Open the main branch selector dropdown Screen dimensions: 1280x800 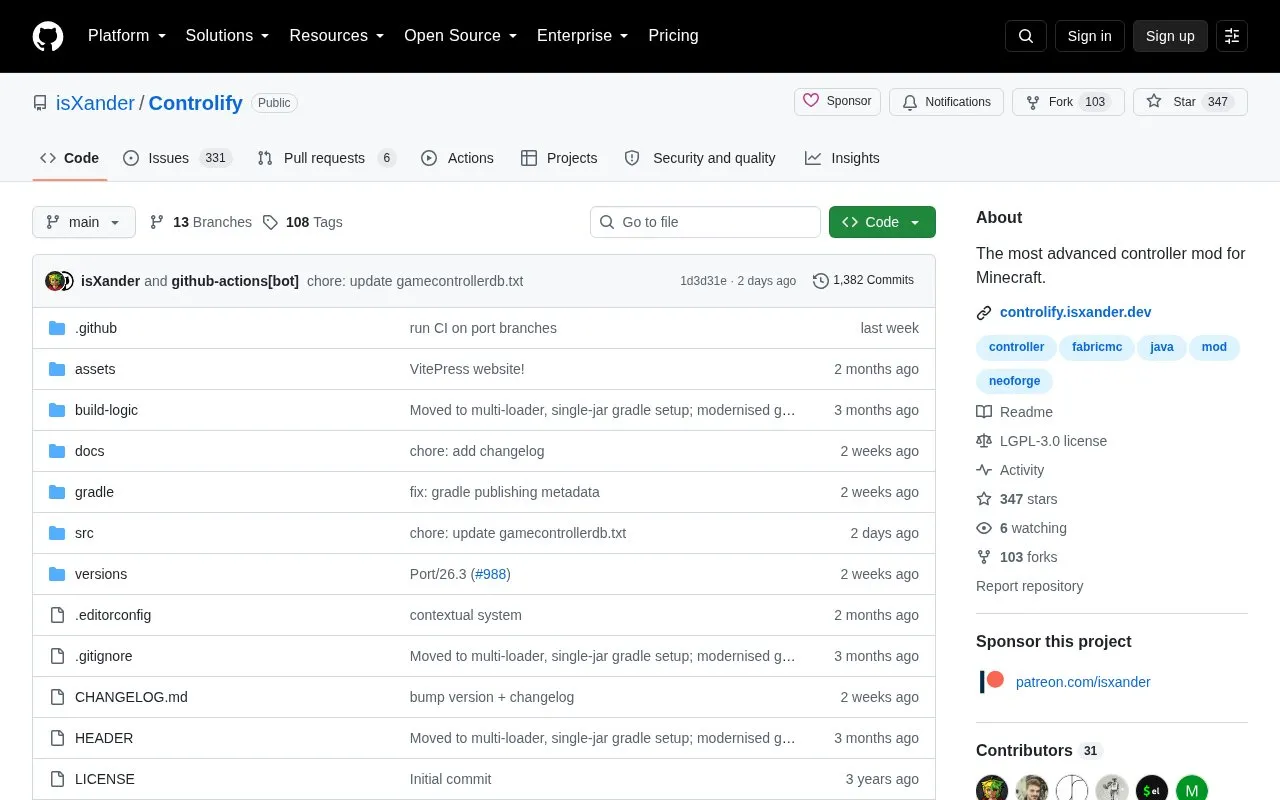[x=84, y=222]
